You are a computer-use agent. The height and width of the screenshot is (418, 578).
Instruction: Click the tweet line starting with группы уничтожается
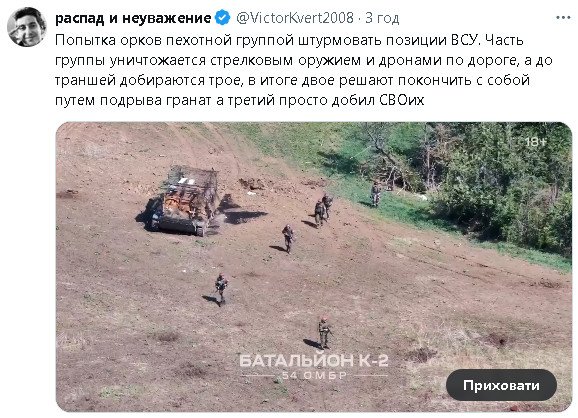(304, 60)
